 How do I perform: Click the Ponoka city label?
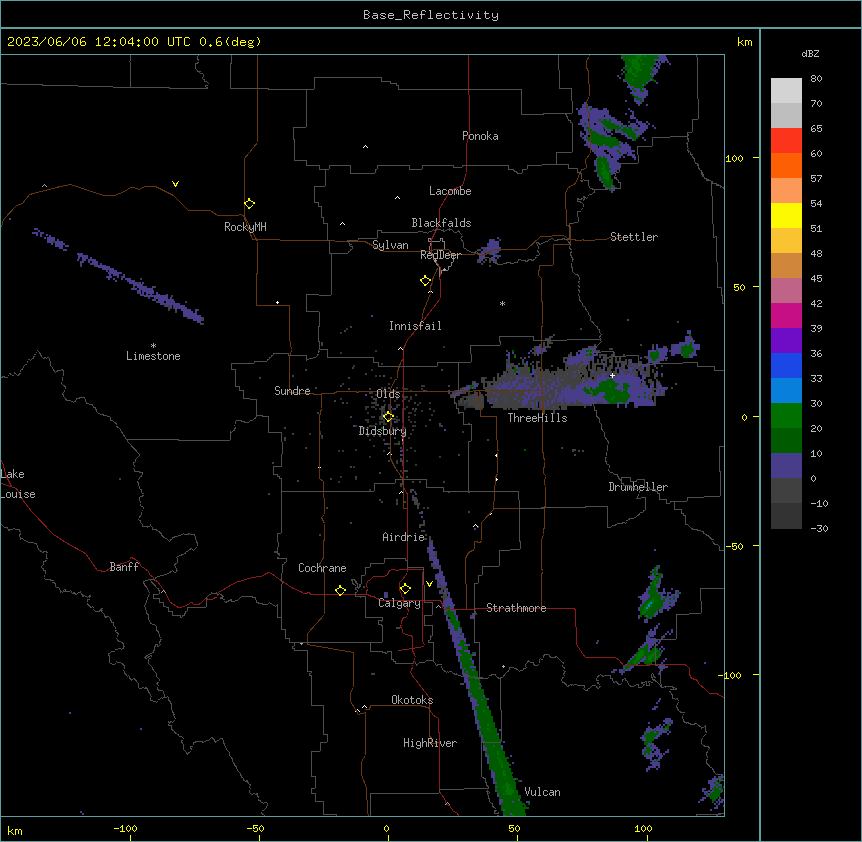(x=480, y=136)
